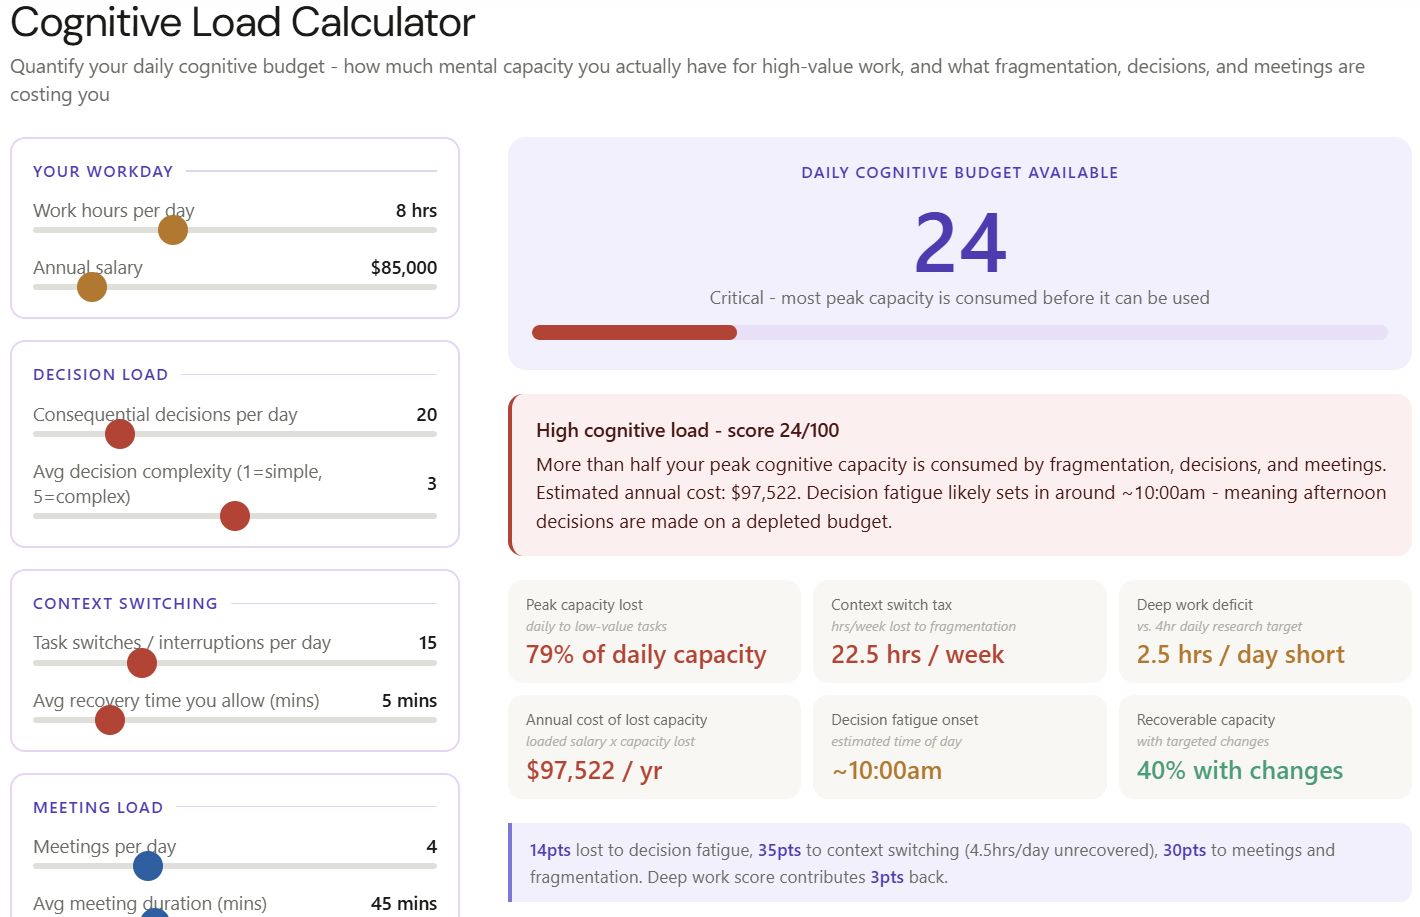Image resolution: width=1420 pixels, height=917 pixels.
Task: Click the Annual cost of lost capacity card
Action: coord(654,747)
